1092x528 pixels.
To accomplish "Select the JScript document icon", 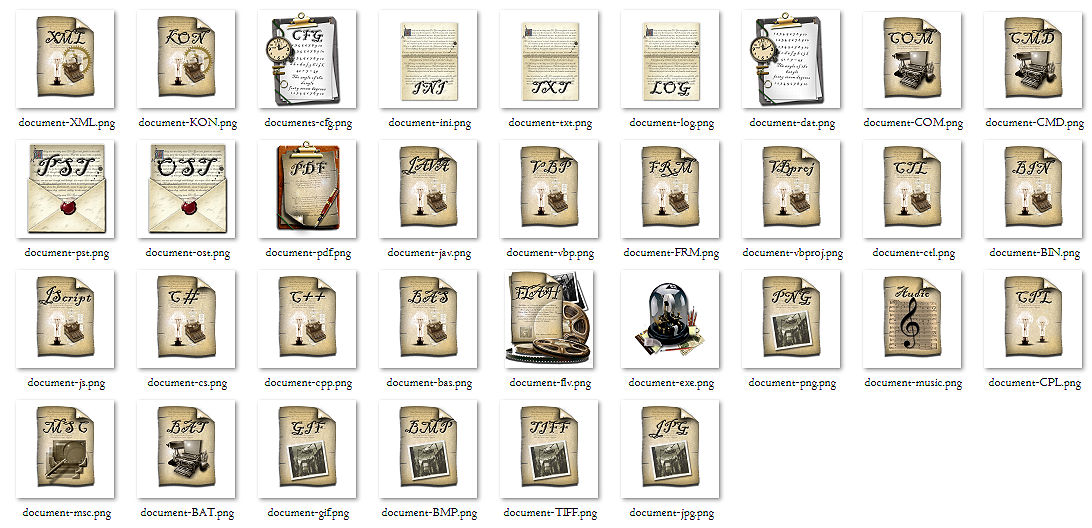I will tap(65, 319).
